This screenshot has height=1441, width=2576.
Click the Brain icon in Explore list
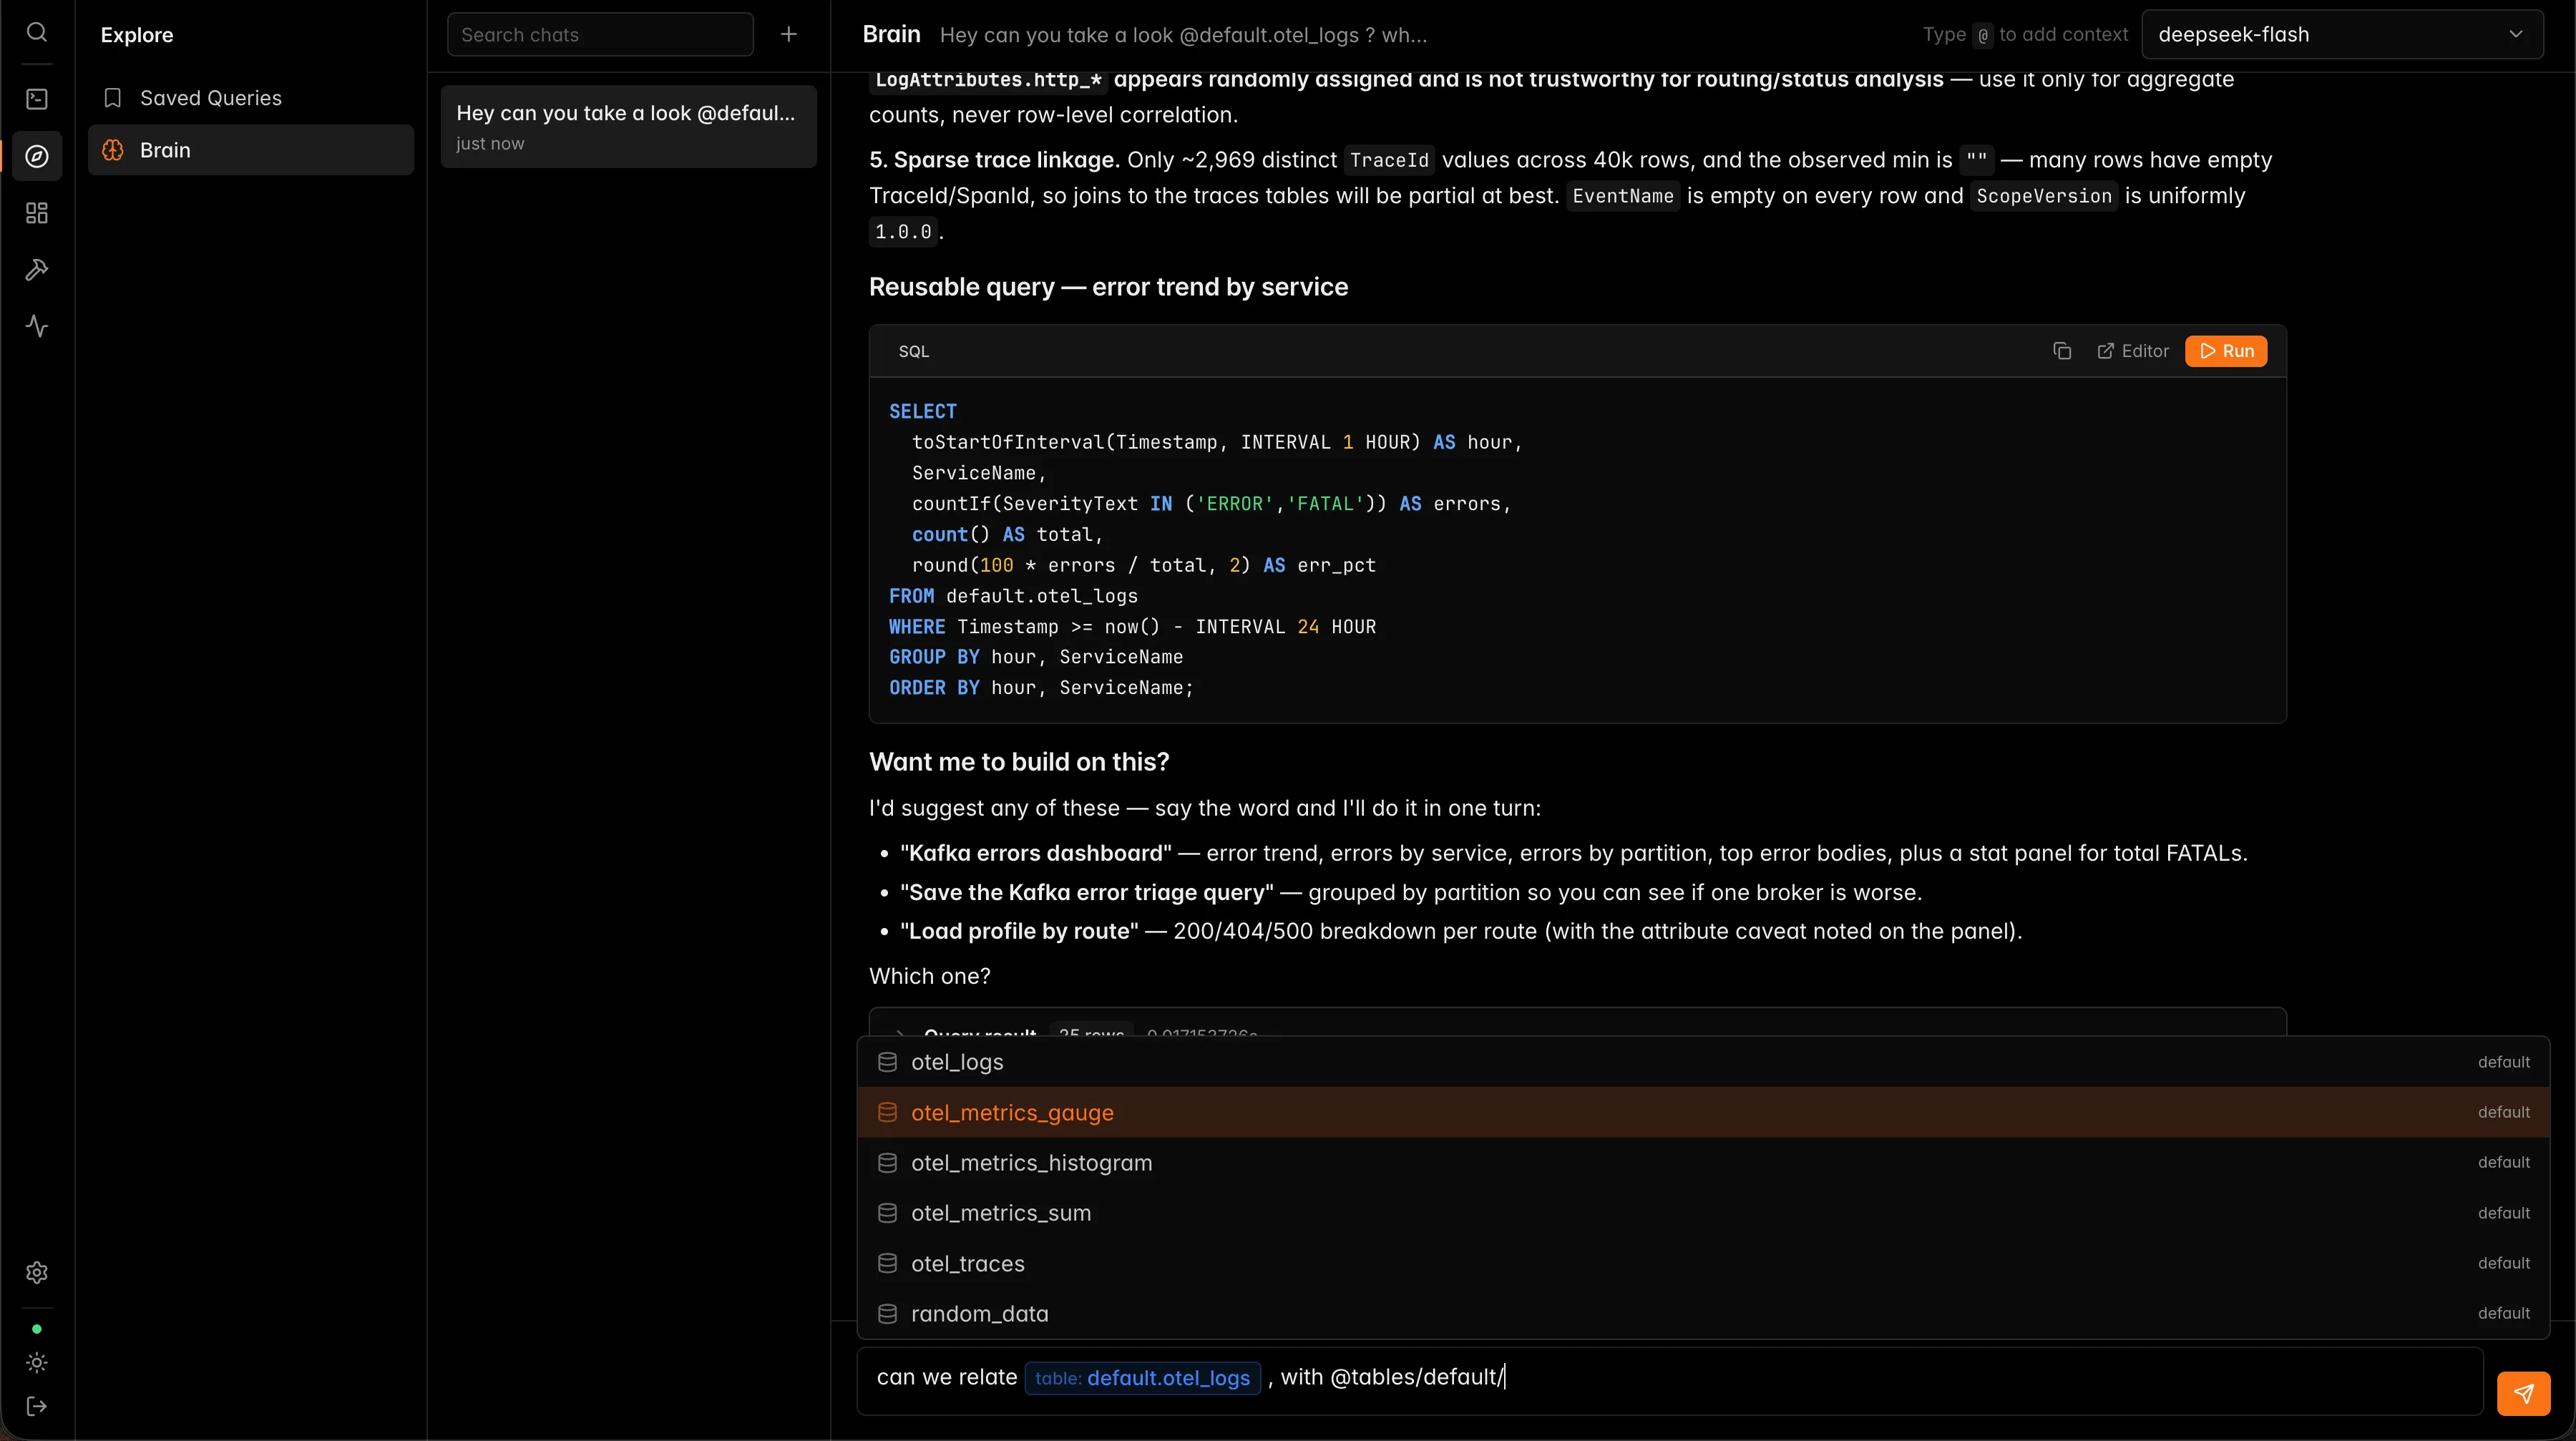(113, 150)
